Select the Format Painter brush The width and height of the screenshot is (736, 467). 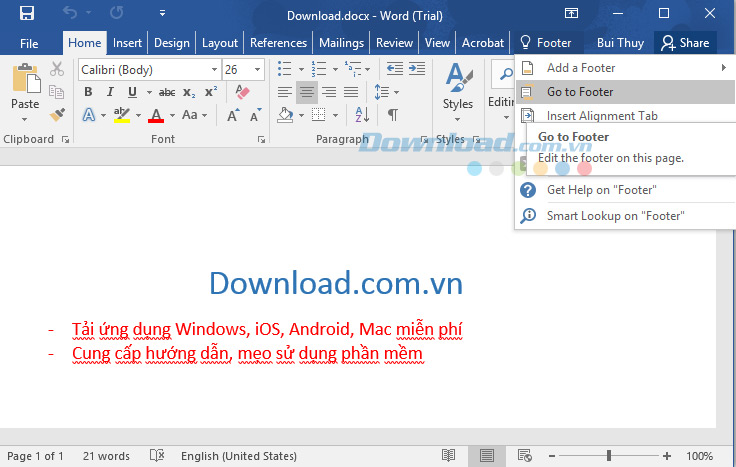[x=57, y=115]
